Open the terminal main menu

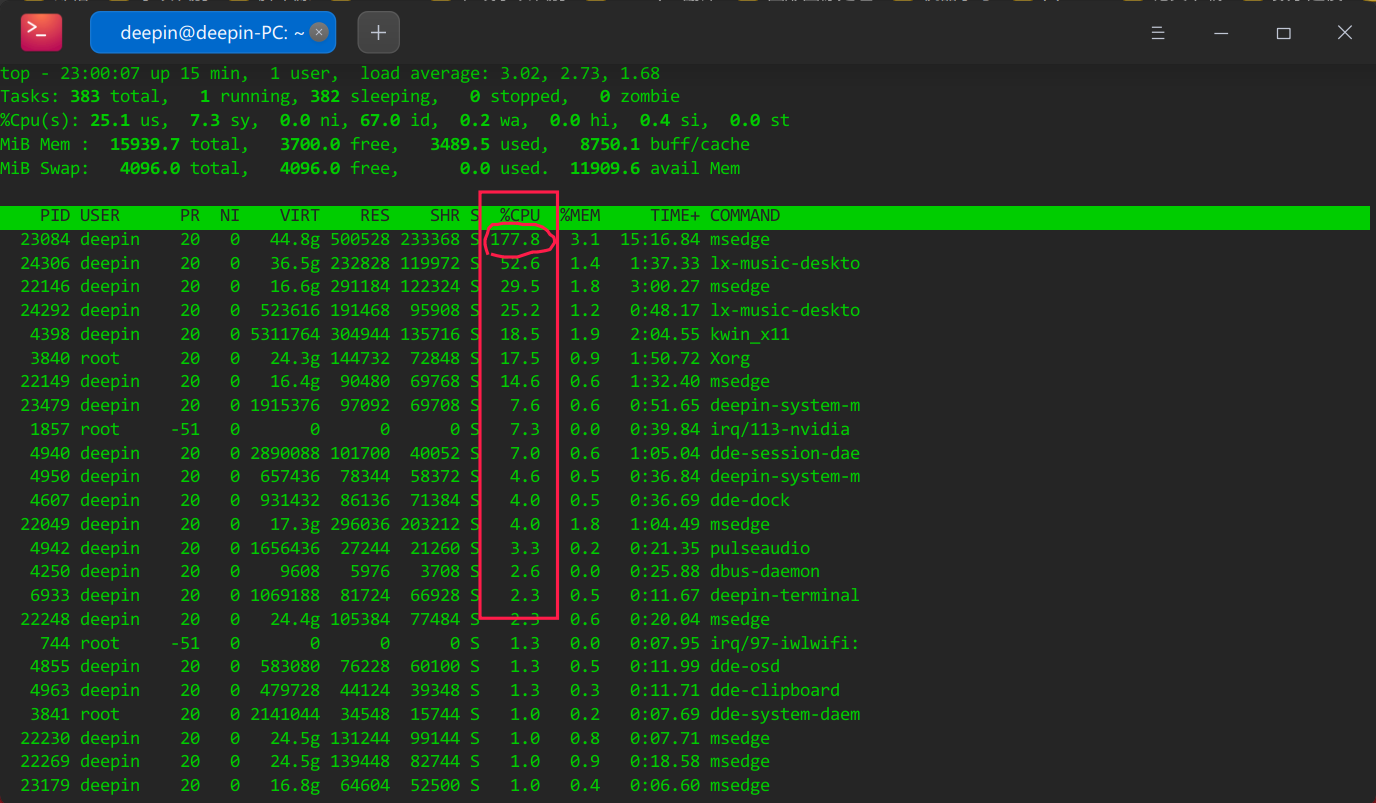coord(1158,33)
